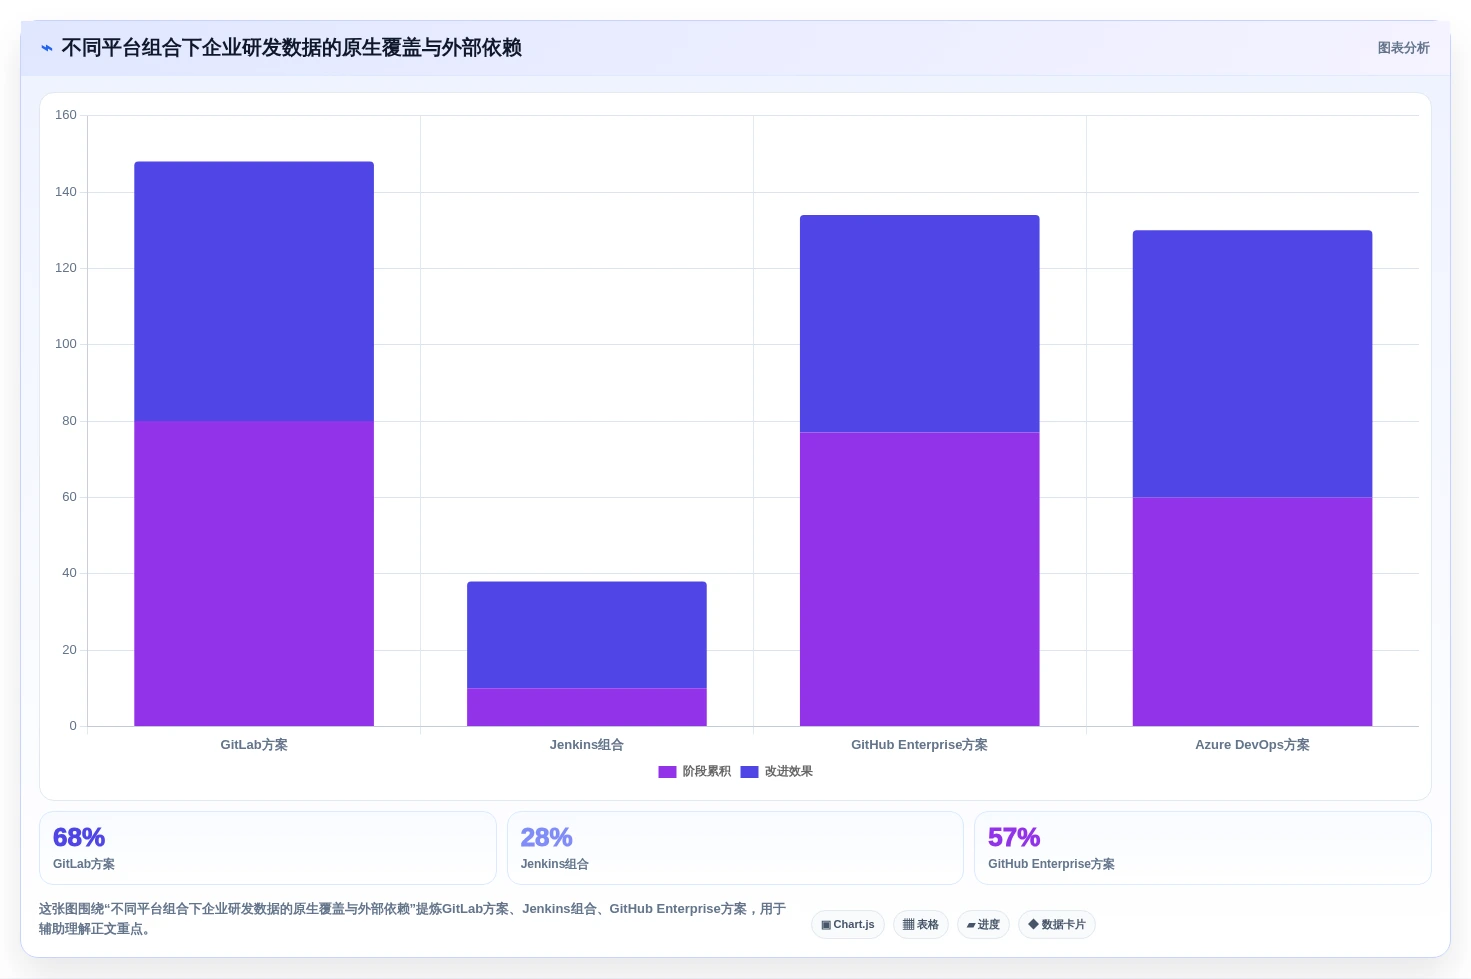Click the 图表分析 label in the header
Viewport: 1471px width, 979px height.
[1403, 48]
